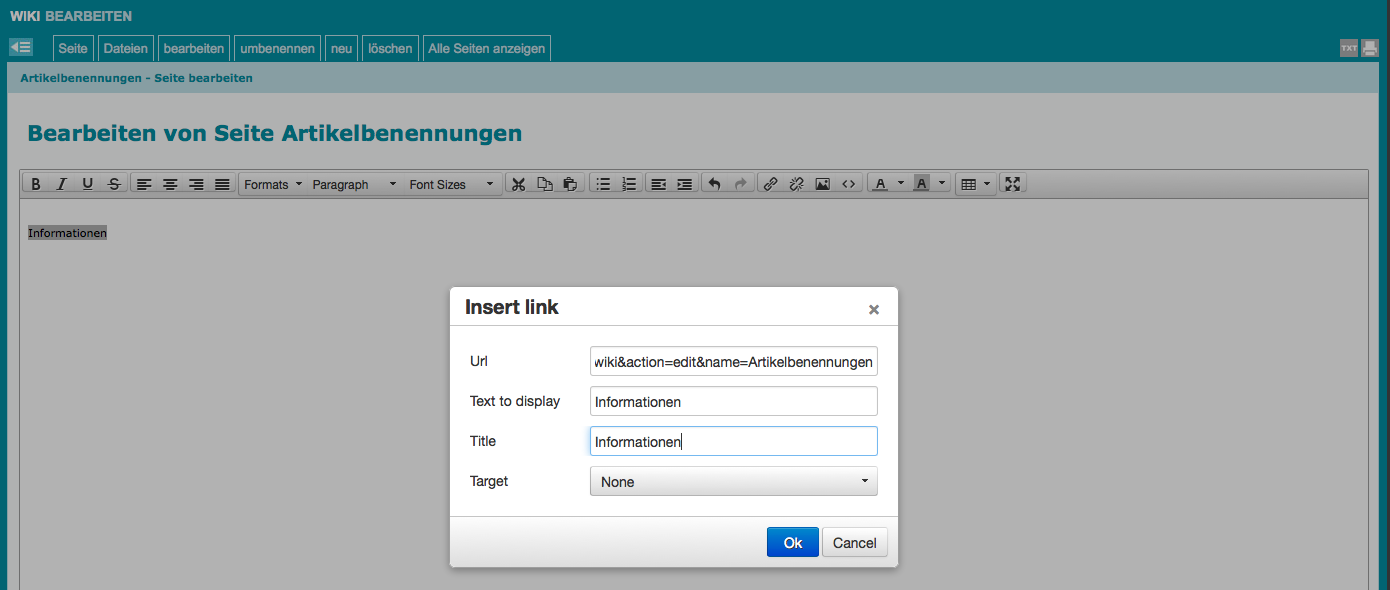
Task: Open the Font Sizes dropdown
Action: (x=451, y=184)
